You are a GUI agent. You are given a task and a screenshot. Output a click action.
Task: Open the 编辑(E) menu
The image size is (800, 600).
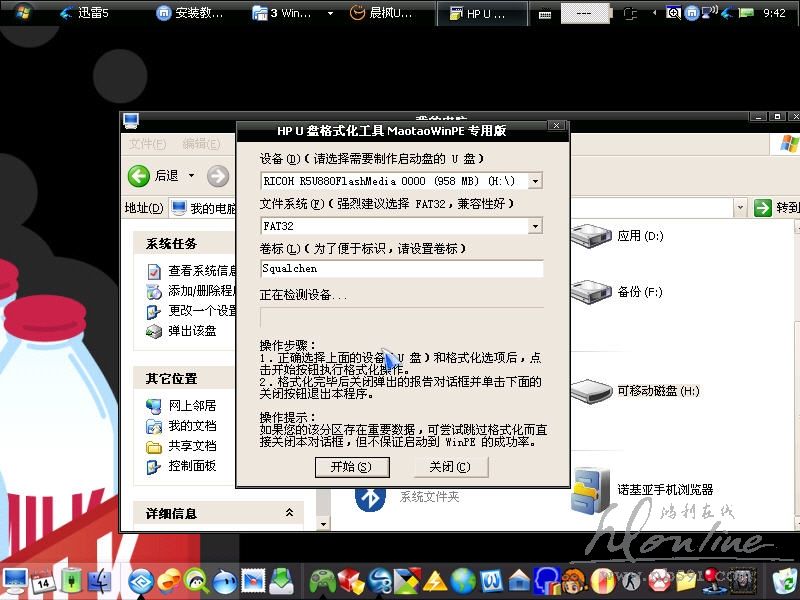tap(200, 144)
